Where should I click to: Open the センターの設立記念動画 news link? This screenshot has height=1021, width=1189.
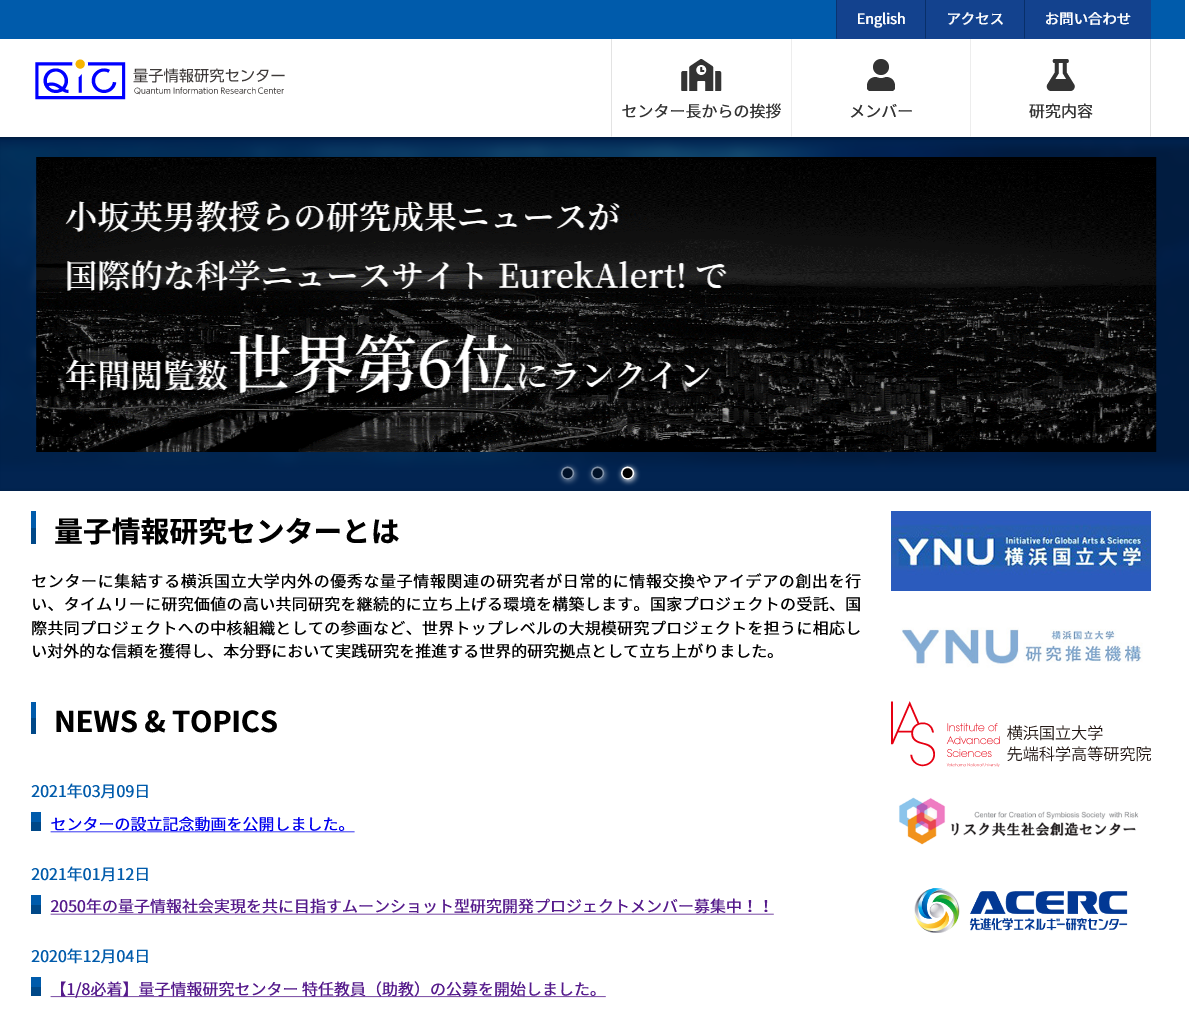pyautogui.click(x=202, y=824)
